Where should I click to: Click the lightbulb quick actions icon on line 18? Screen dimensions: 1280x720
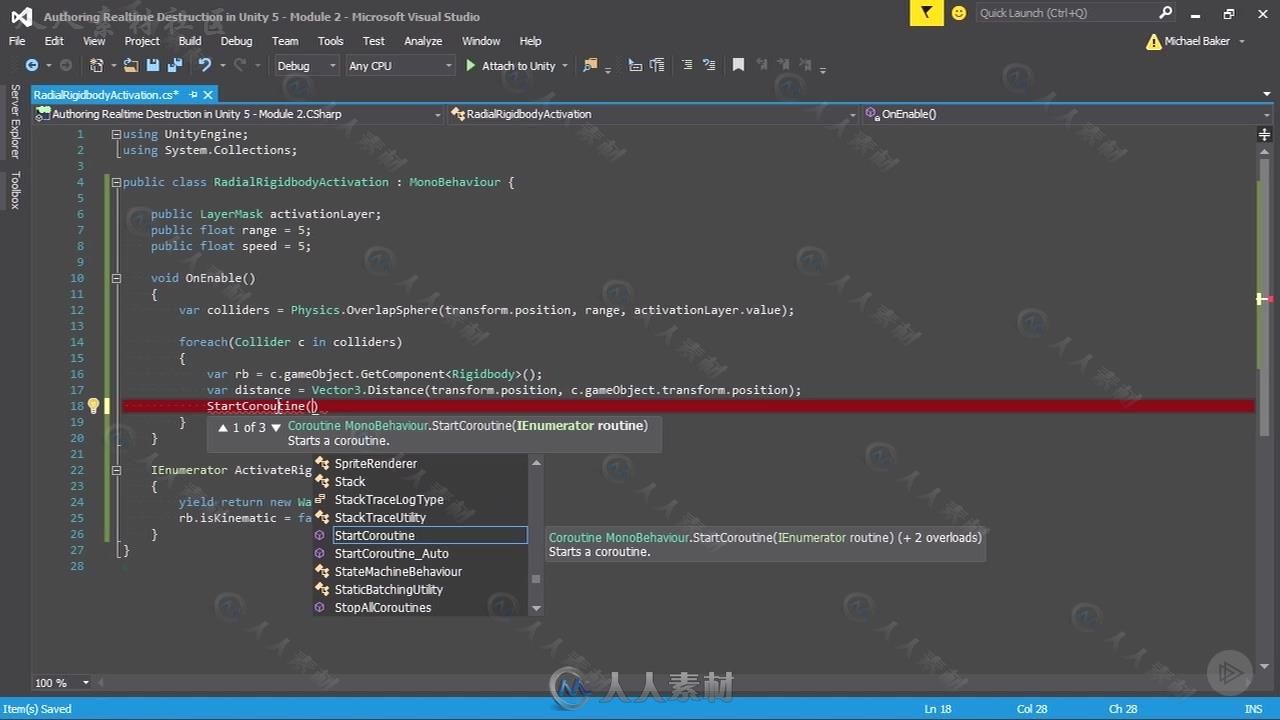[93, 406]
